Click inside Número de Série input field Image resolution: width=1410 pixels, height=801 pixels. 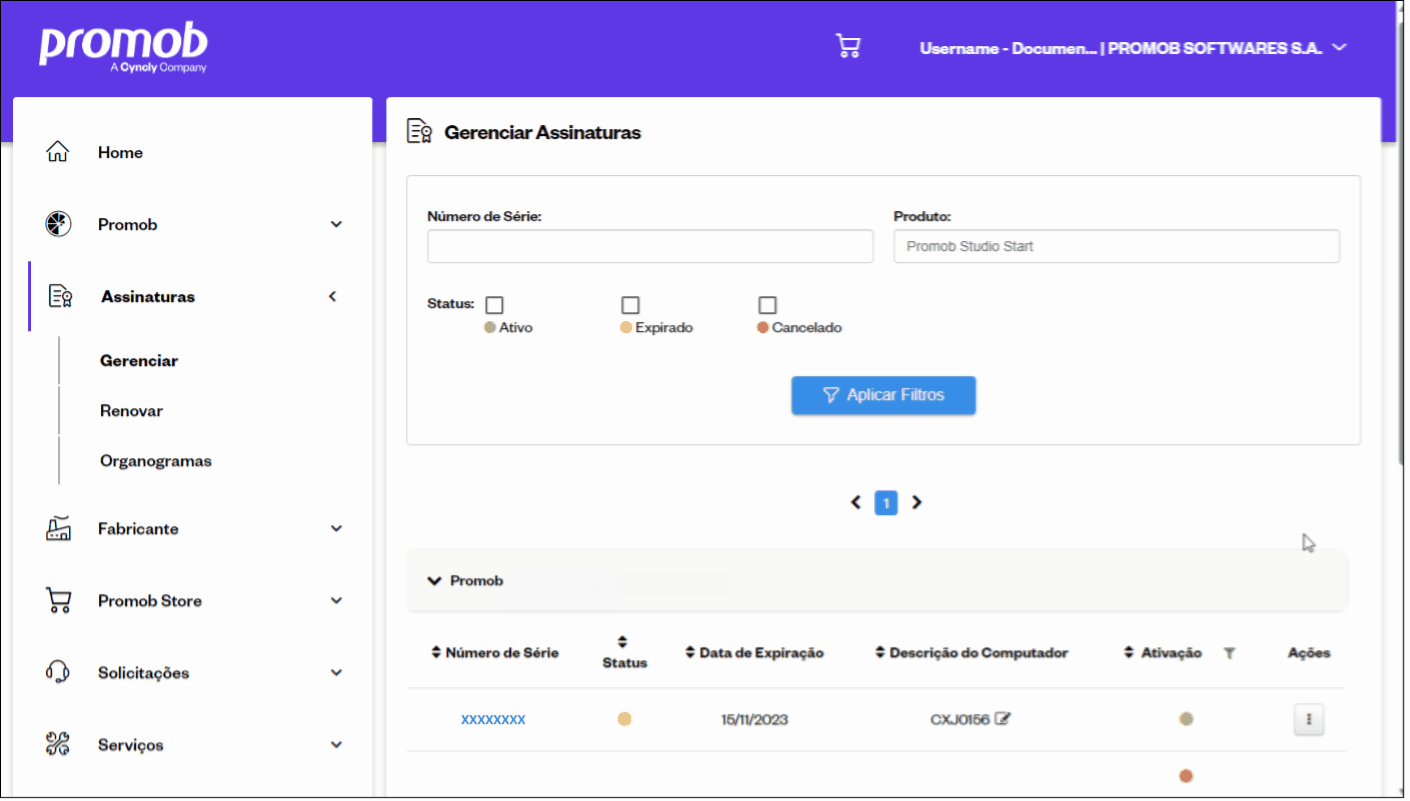pyautogui.click(x=650, y=246)
